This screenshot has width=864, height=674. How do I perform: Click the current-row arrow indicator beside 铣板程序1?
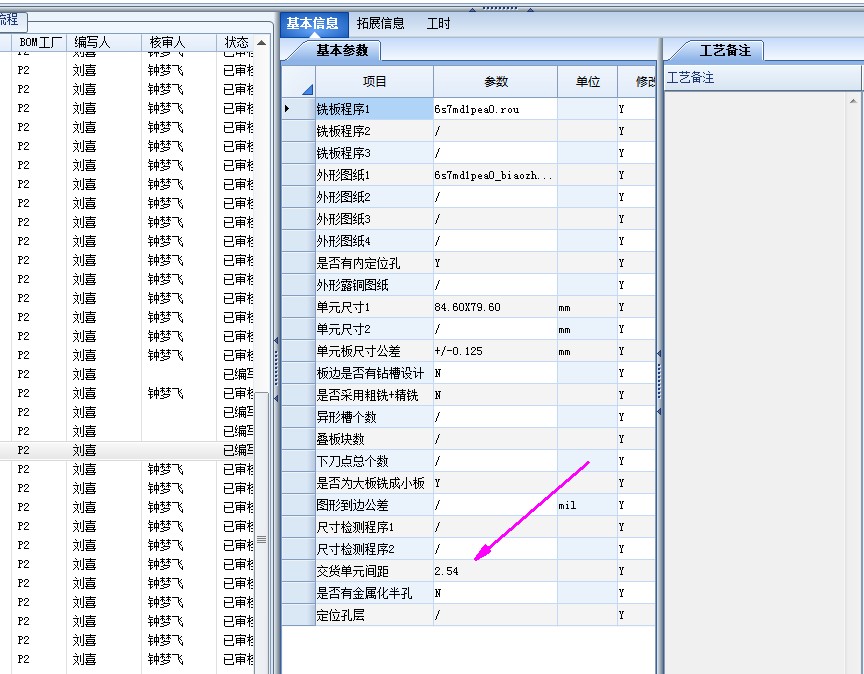coord(287,109)
